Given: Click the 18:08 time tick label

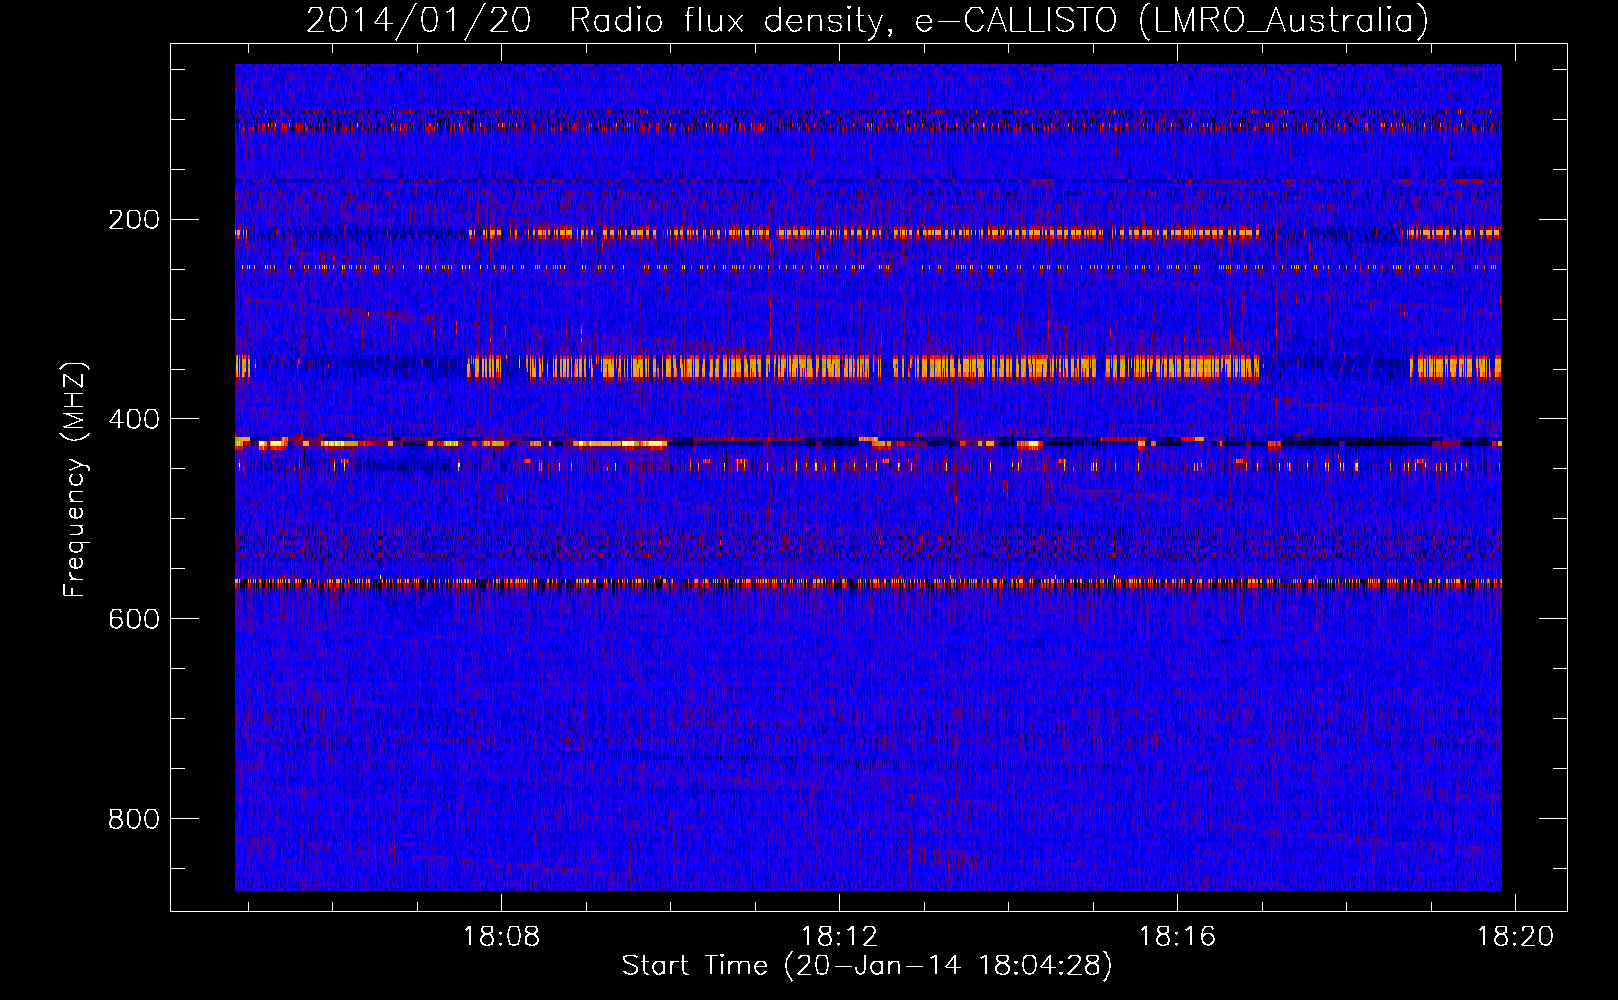Looking at the screenshot, I should [x=501, y=937].
